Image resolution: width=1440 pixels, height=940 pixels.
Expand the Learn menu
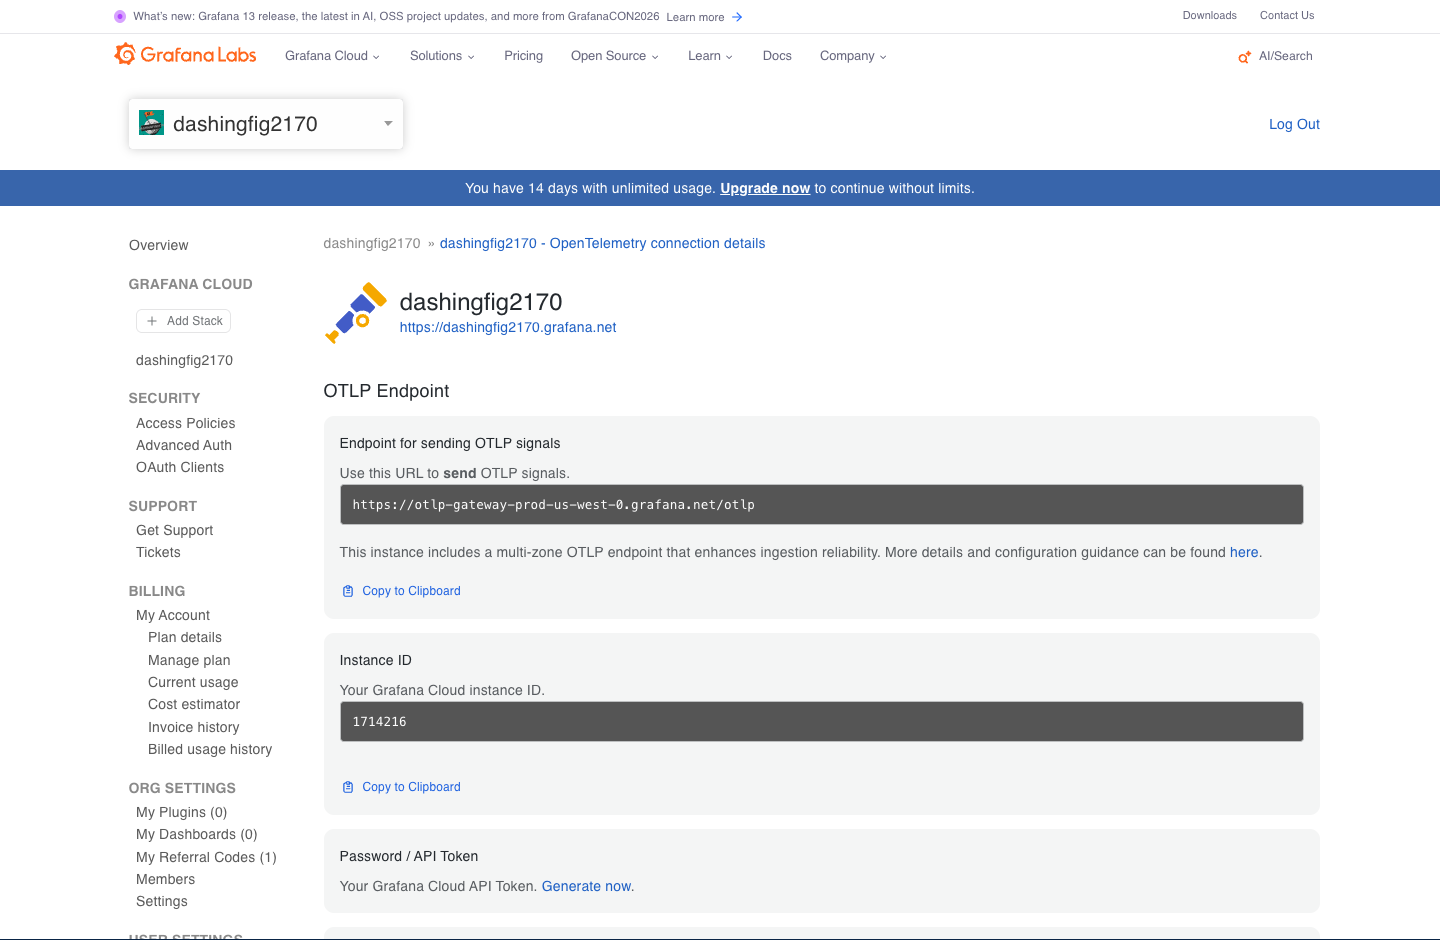pos(710,56)
